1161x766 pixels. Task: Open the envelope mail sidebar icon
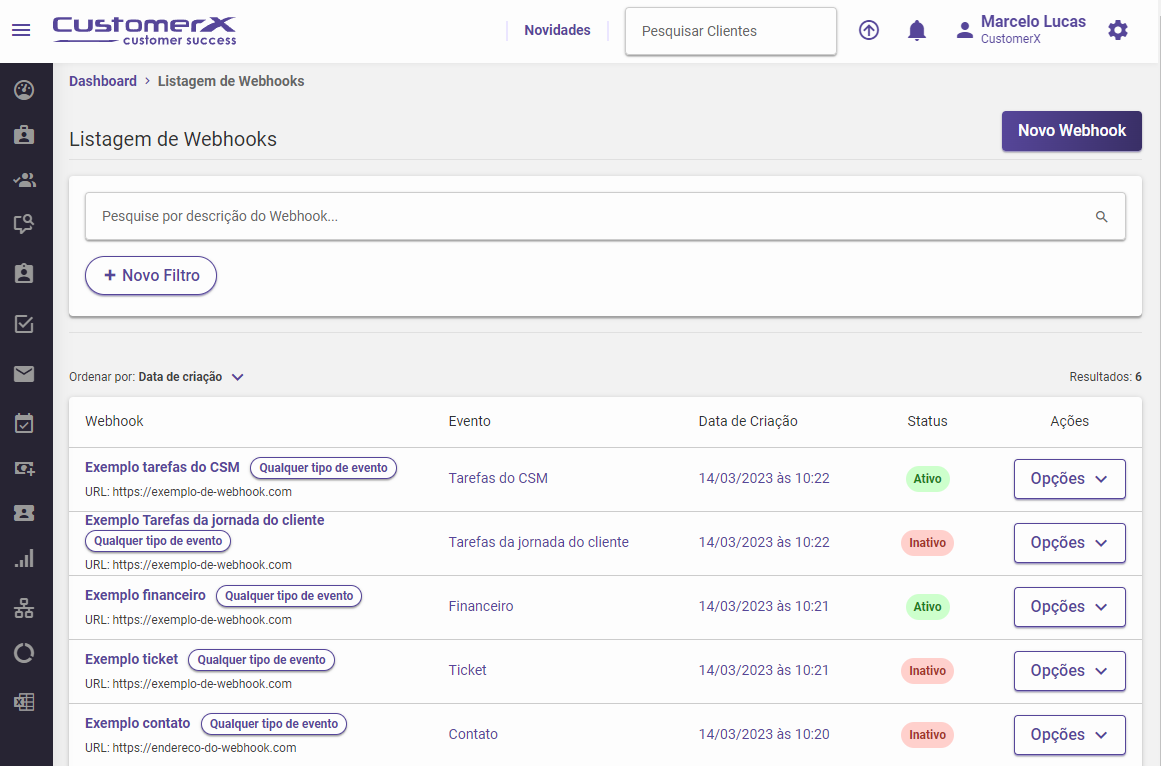click(24, 374)
